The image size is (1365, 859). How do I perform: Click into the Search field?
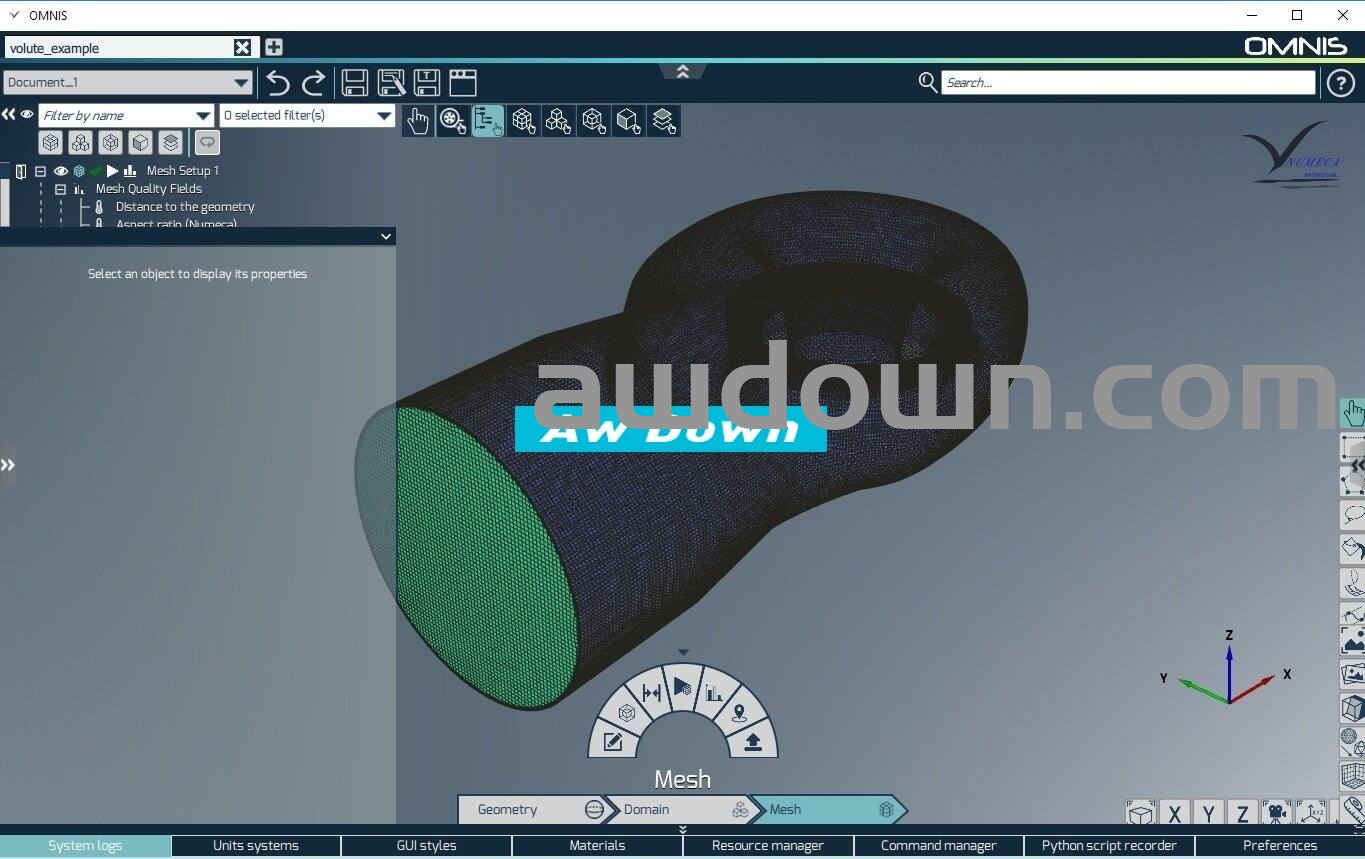tap(1127, 83)
